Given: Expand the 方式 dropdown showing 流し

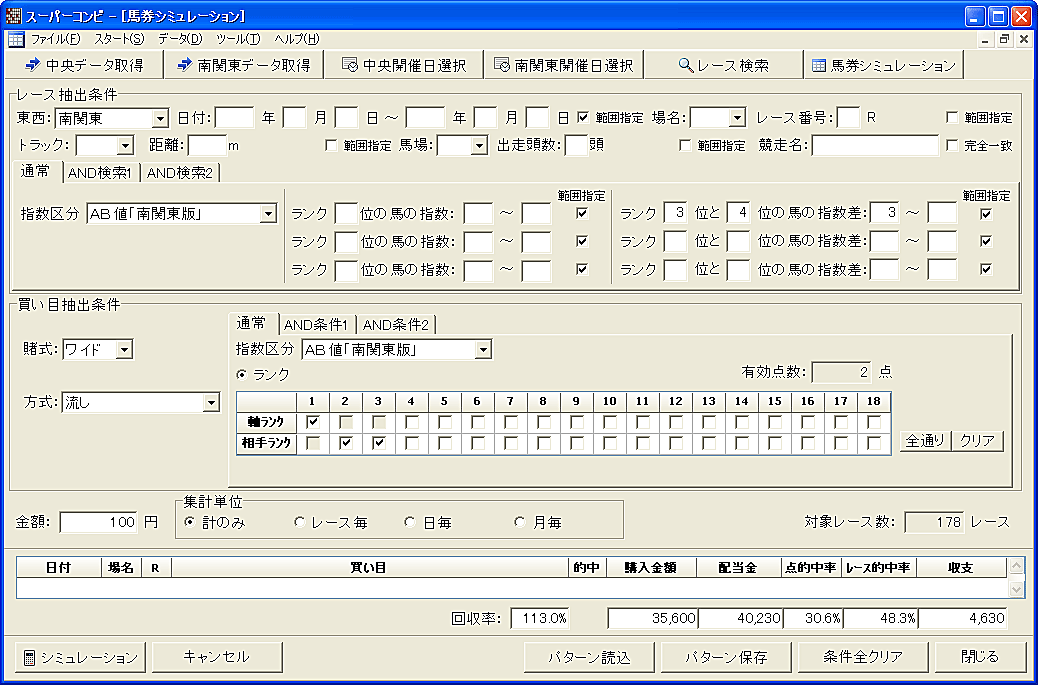Looking at the screenshot, I should [x=211, y=402].
